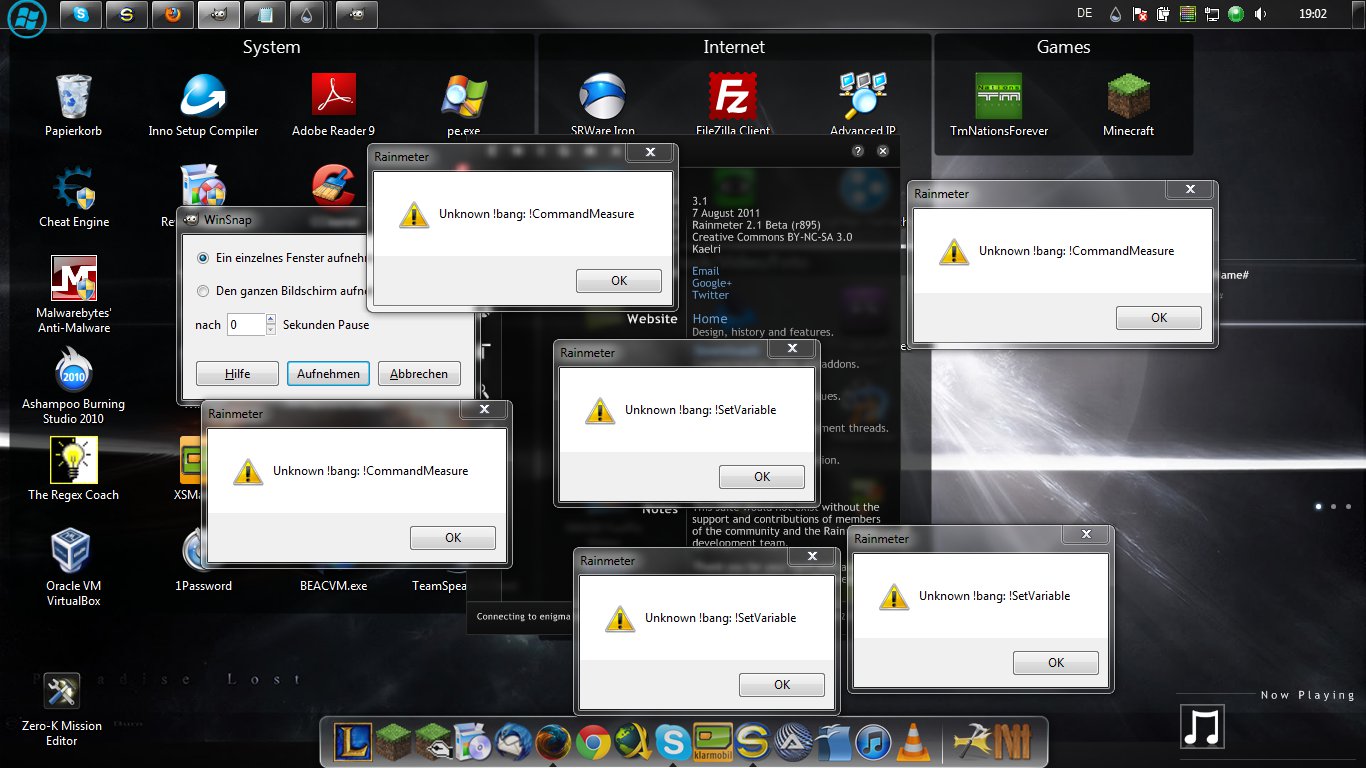Open League of Legends dock icon

[x=351, y=742]
